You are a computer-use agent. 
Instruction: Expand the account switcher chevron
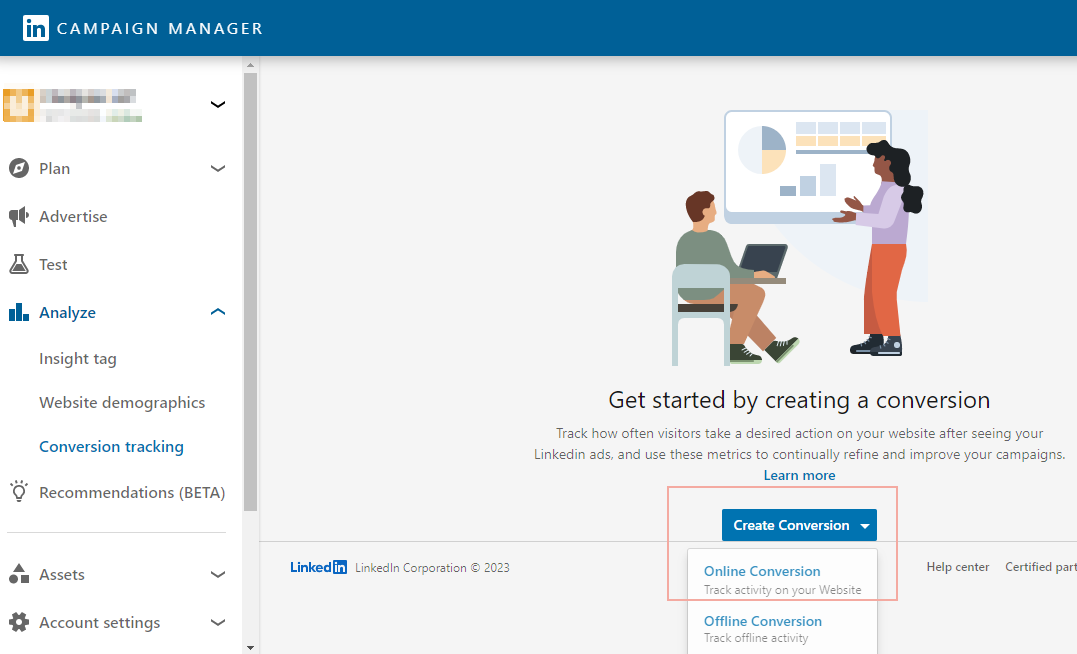click(x=218, y=104)
